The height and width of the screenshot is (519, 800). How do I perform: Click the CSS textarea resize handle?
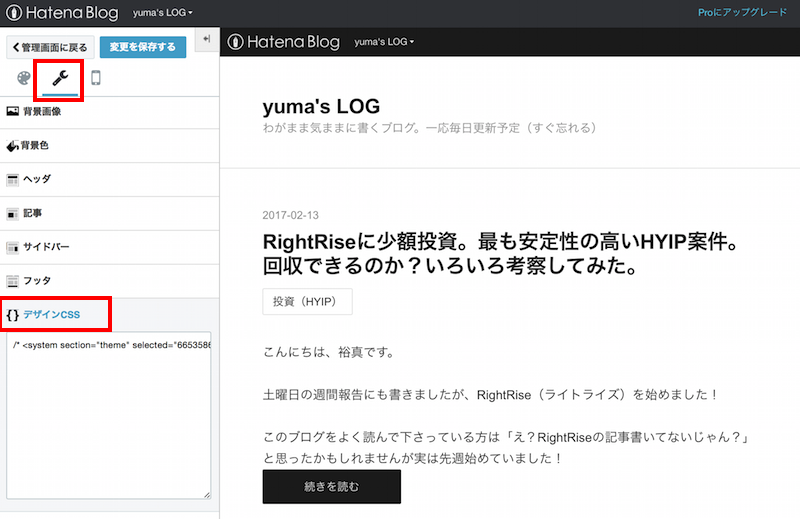[x=207, y=495]
